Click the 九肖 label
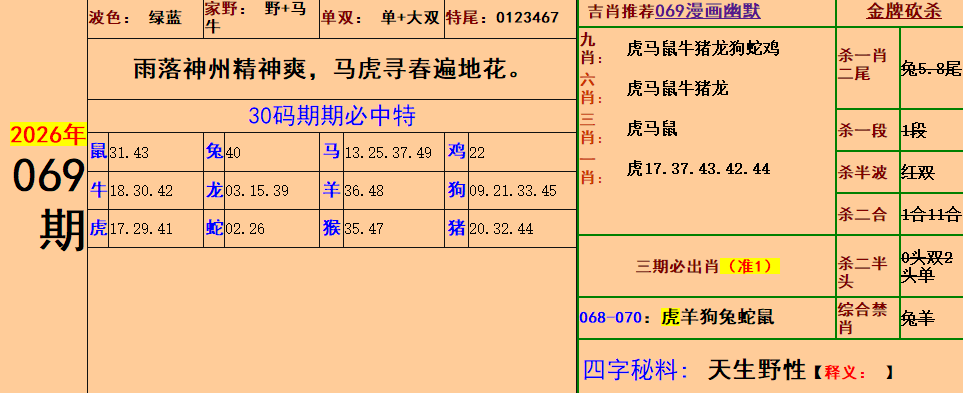Screen dimensions: 963x393 (x=591, y=49)
